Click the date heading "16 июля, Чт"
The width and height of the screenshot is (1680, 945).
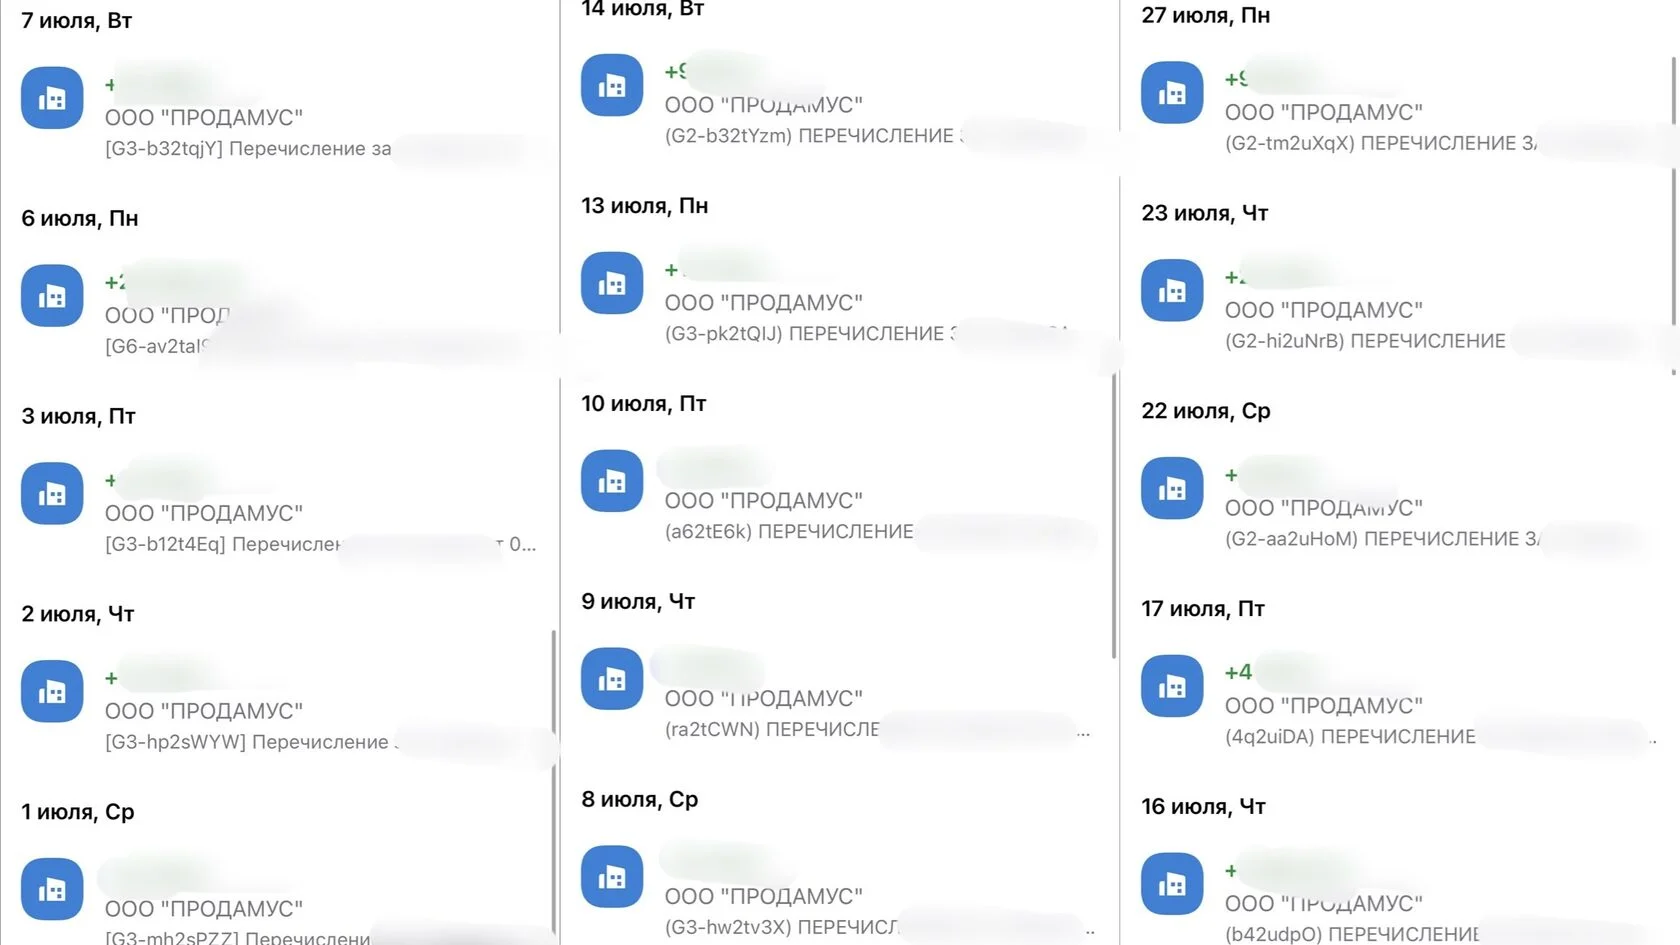(x=1204, y=807)
